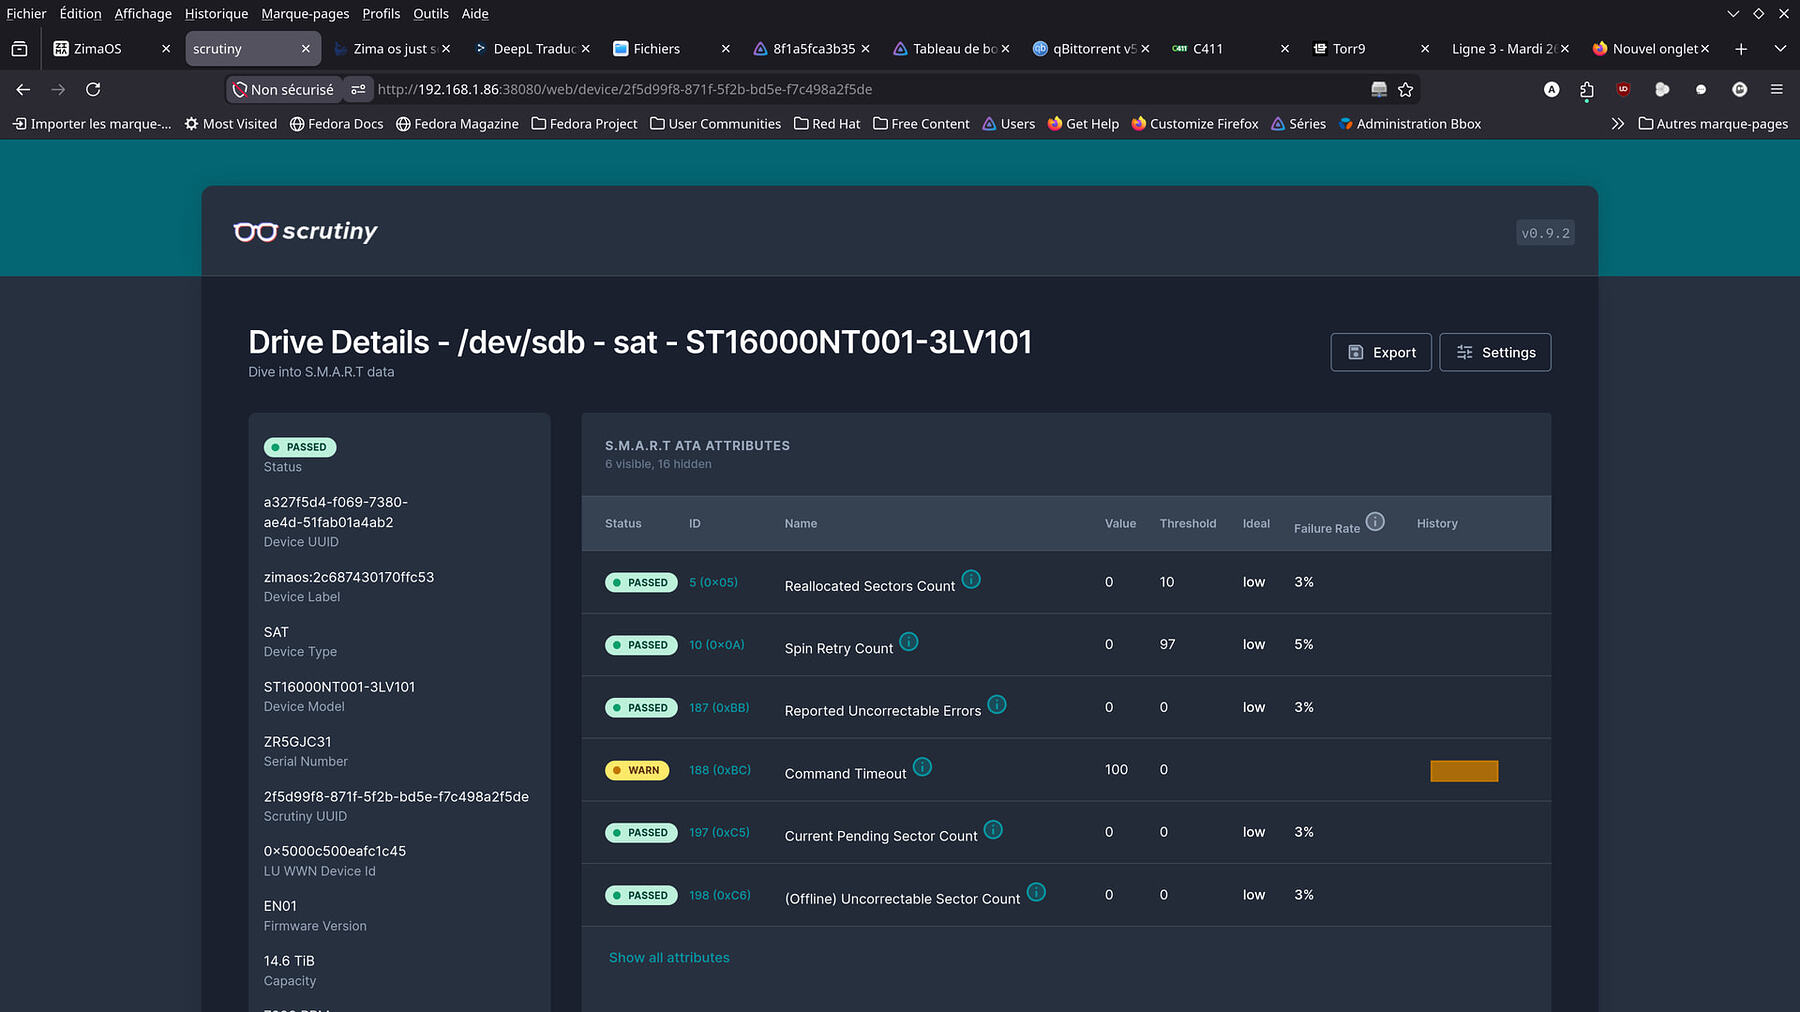
Task: Click WARN badge on Command Timeout row
Action: click(636, 770)
